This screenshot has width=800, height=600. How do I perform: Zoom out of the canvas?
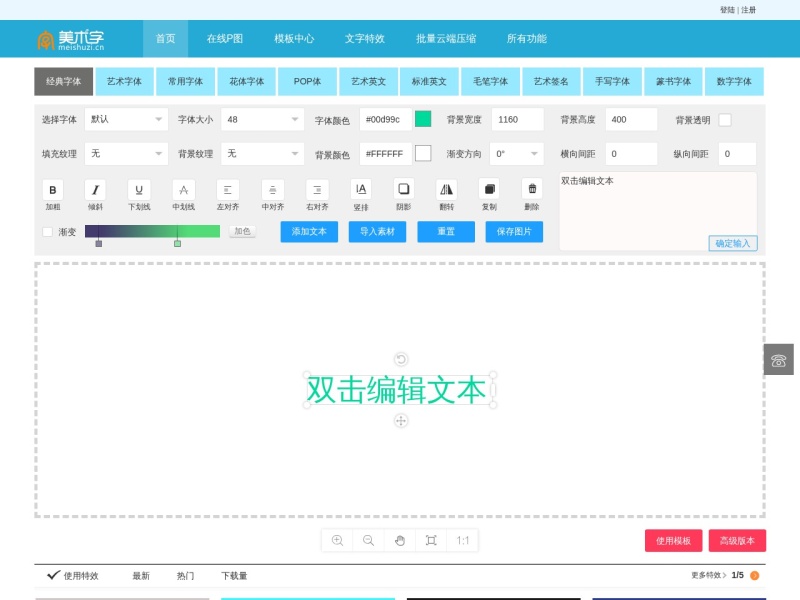pyautogui.click(x=368, y=540)
